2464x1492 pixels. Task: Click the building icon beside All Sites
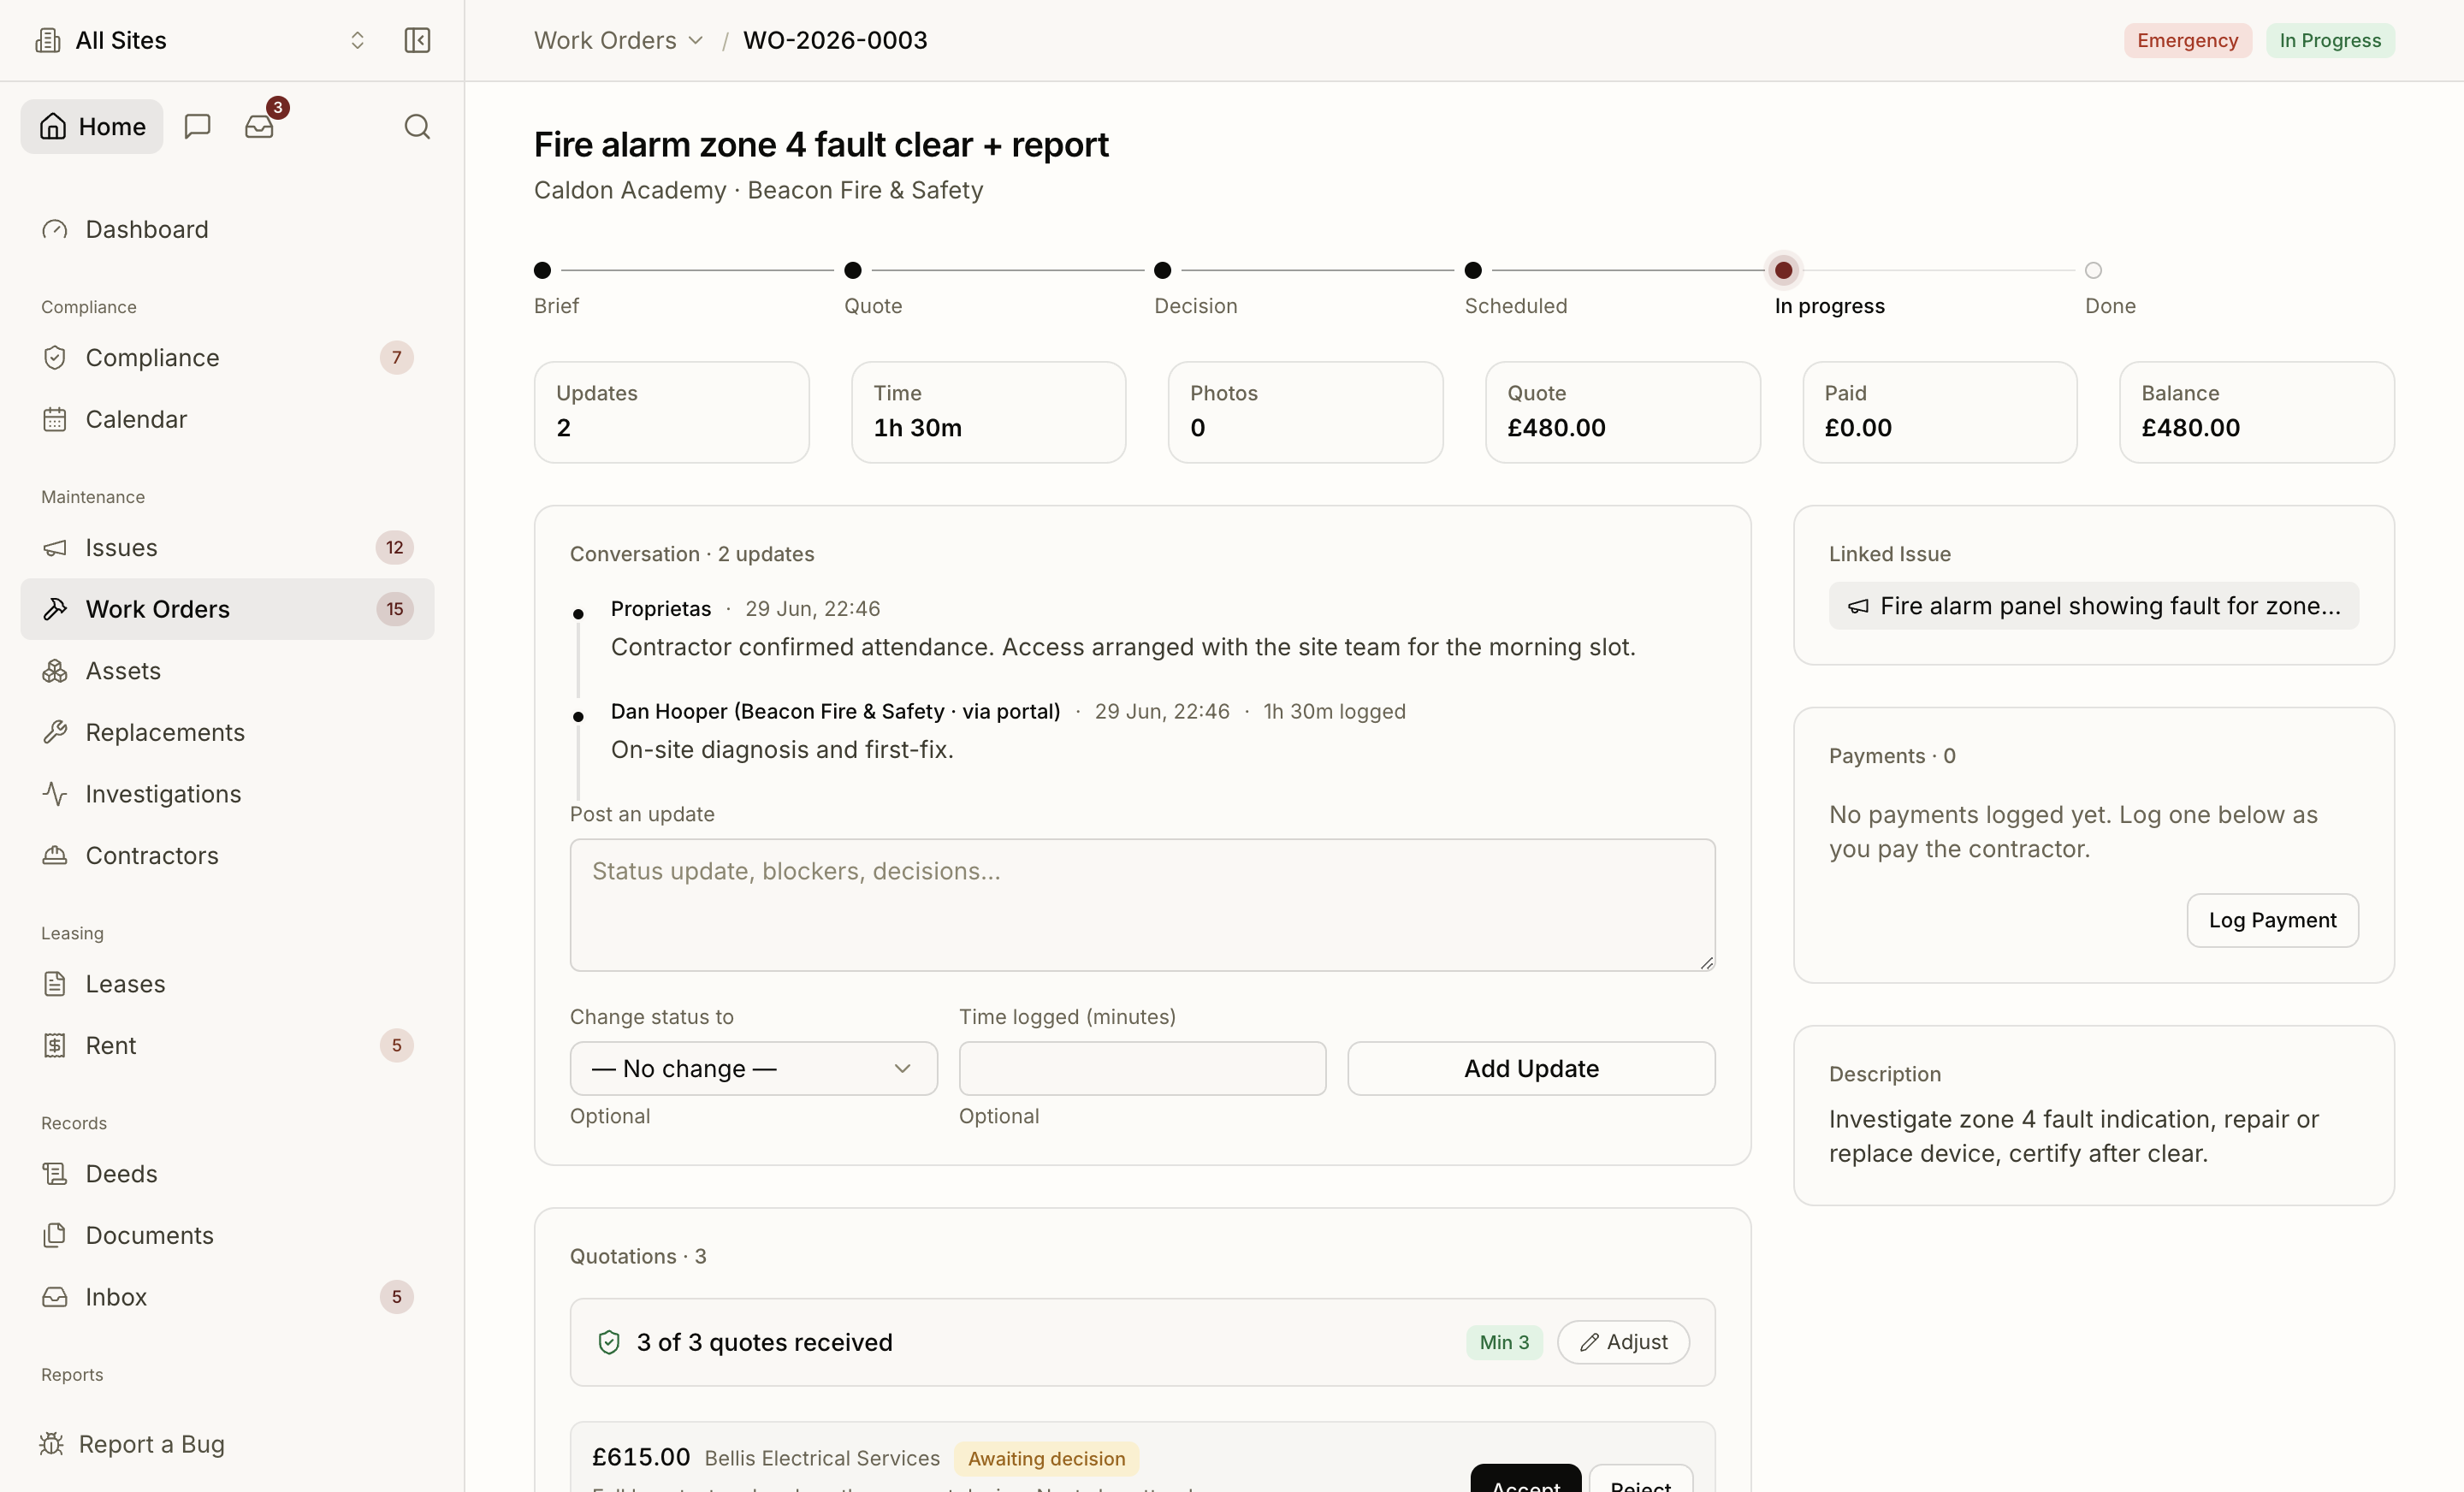[x=48, y=40]
